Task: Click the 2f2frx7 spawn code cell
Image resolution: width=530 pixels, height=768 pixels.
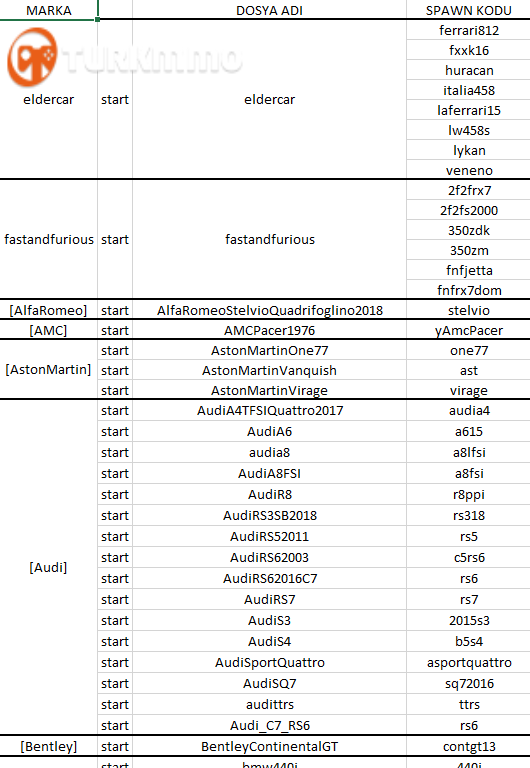Action: click(468, 190)
